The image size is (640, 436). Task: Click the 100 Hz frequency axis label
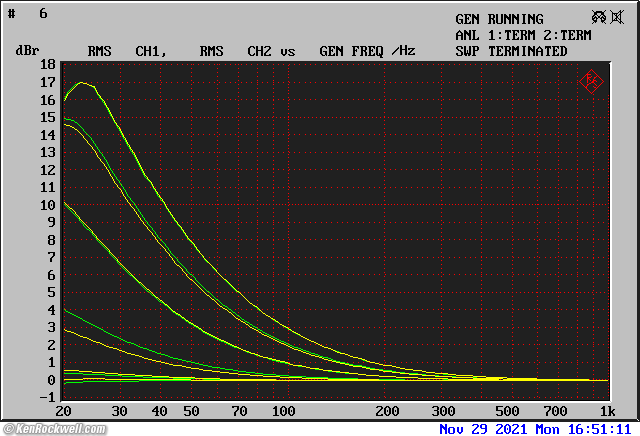(284, 412)
